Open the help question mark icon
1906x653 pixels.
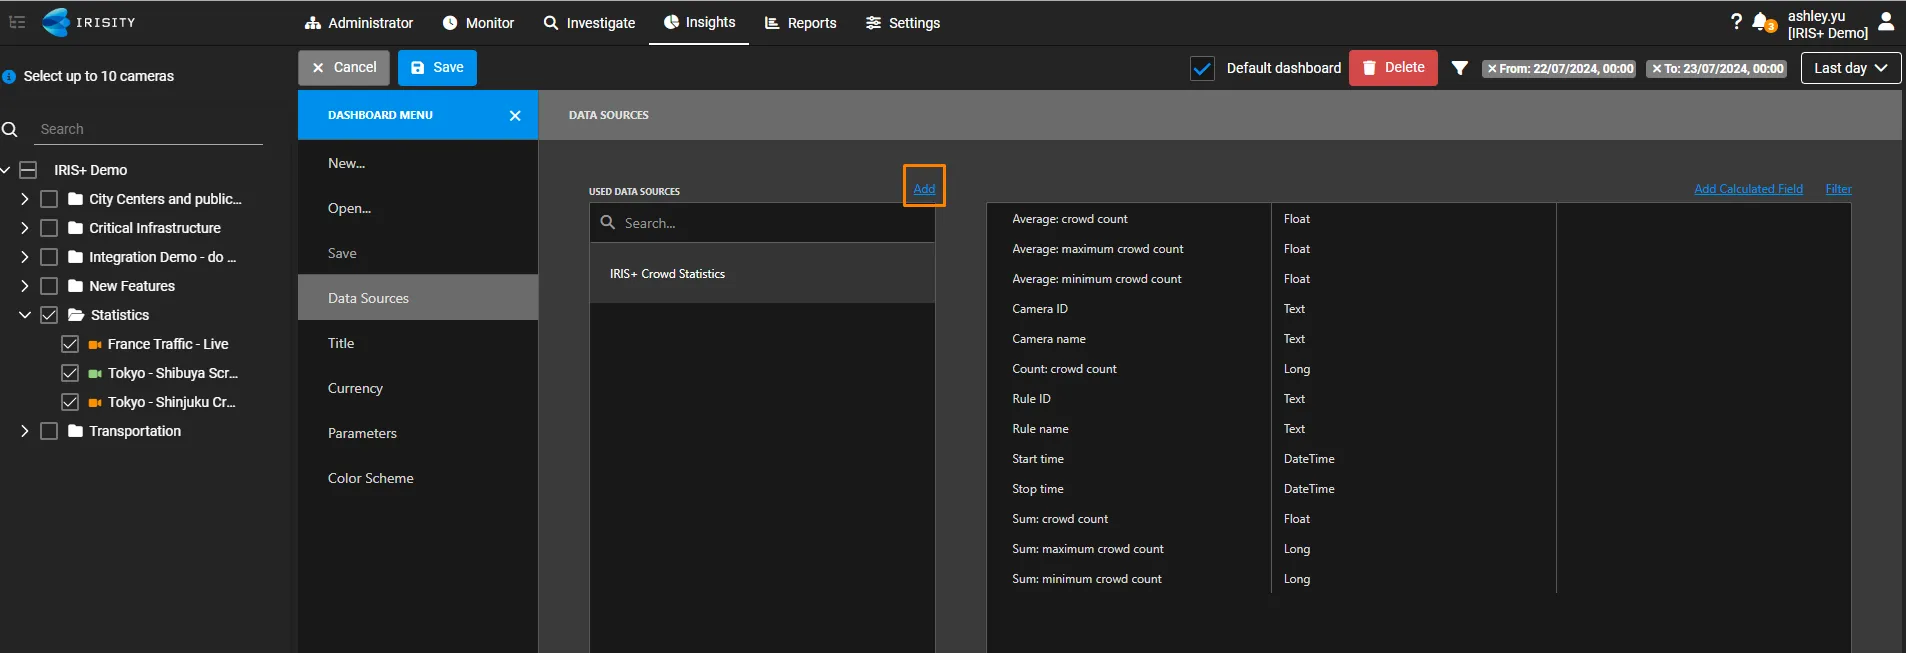coord(1736,21)
